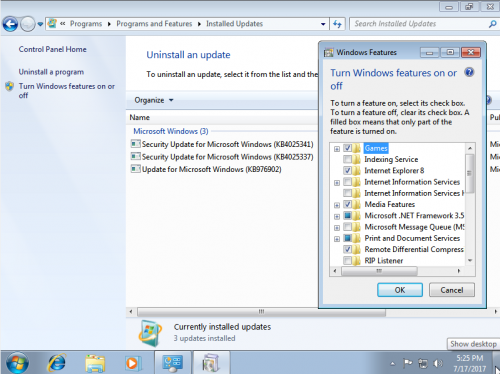Image resolution: width=500 pixels, height=374 pixels.
Task: Select the RIP Listener label
Action: pyautogui.click(x=384, y=261)
